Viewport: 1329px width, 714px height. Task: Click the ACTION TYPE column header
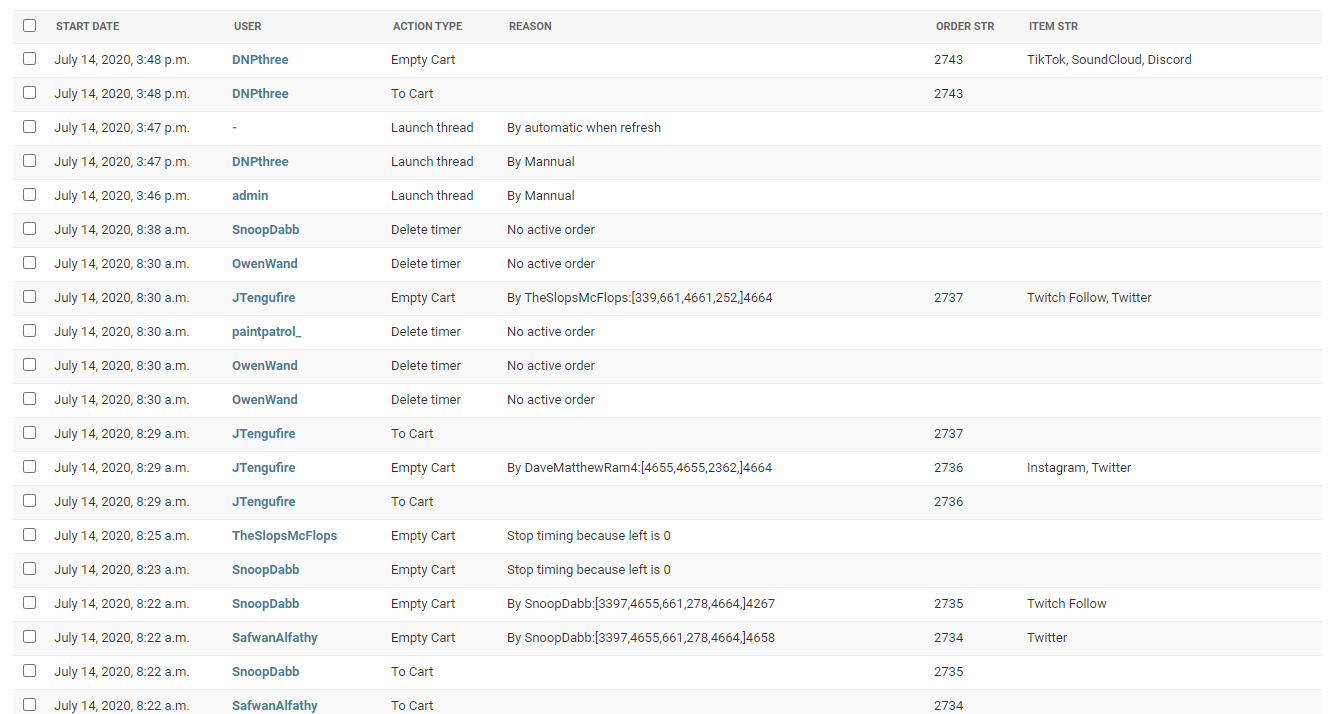[x=427, y=26]
